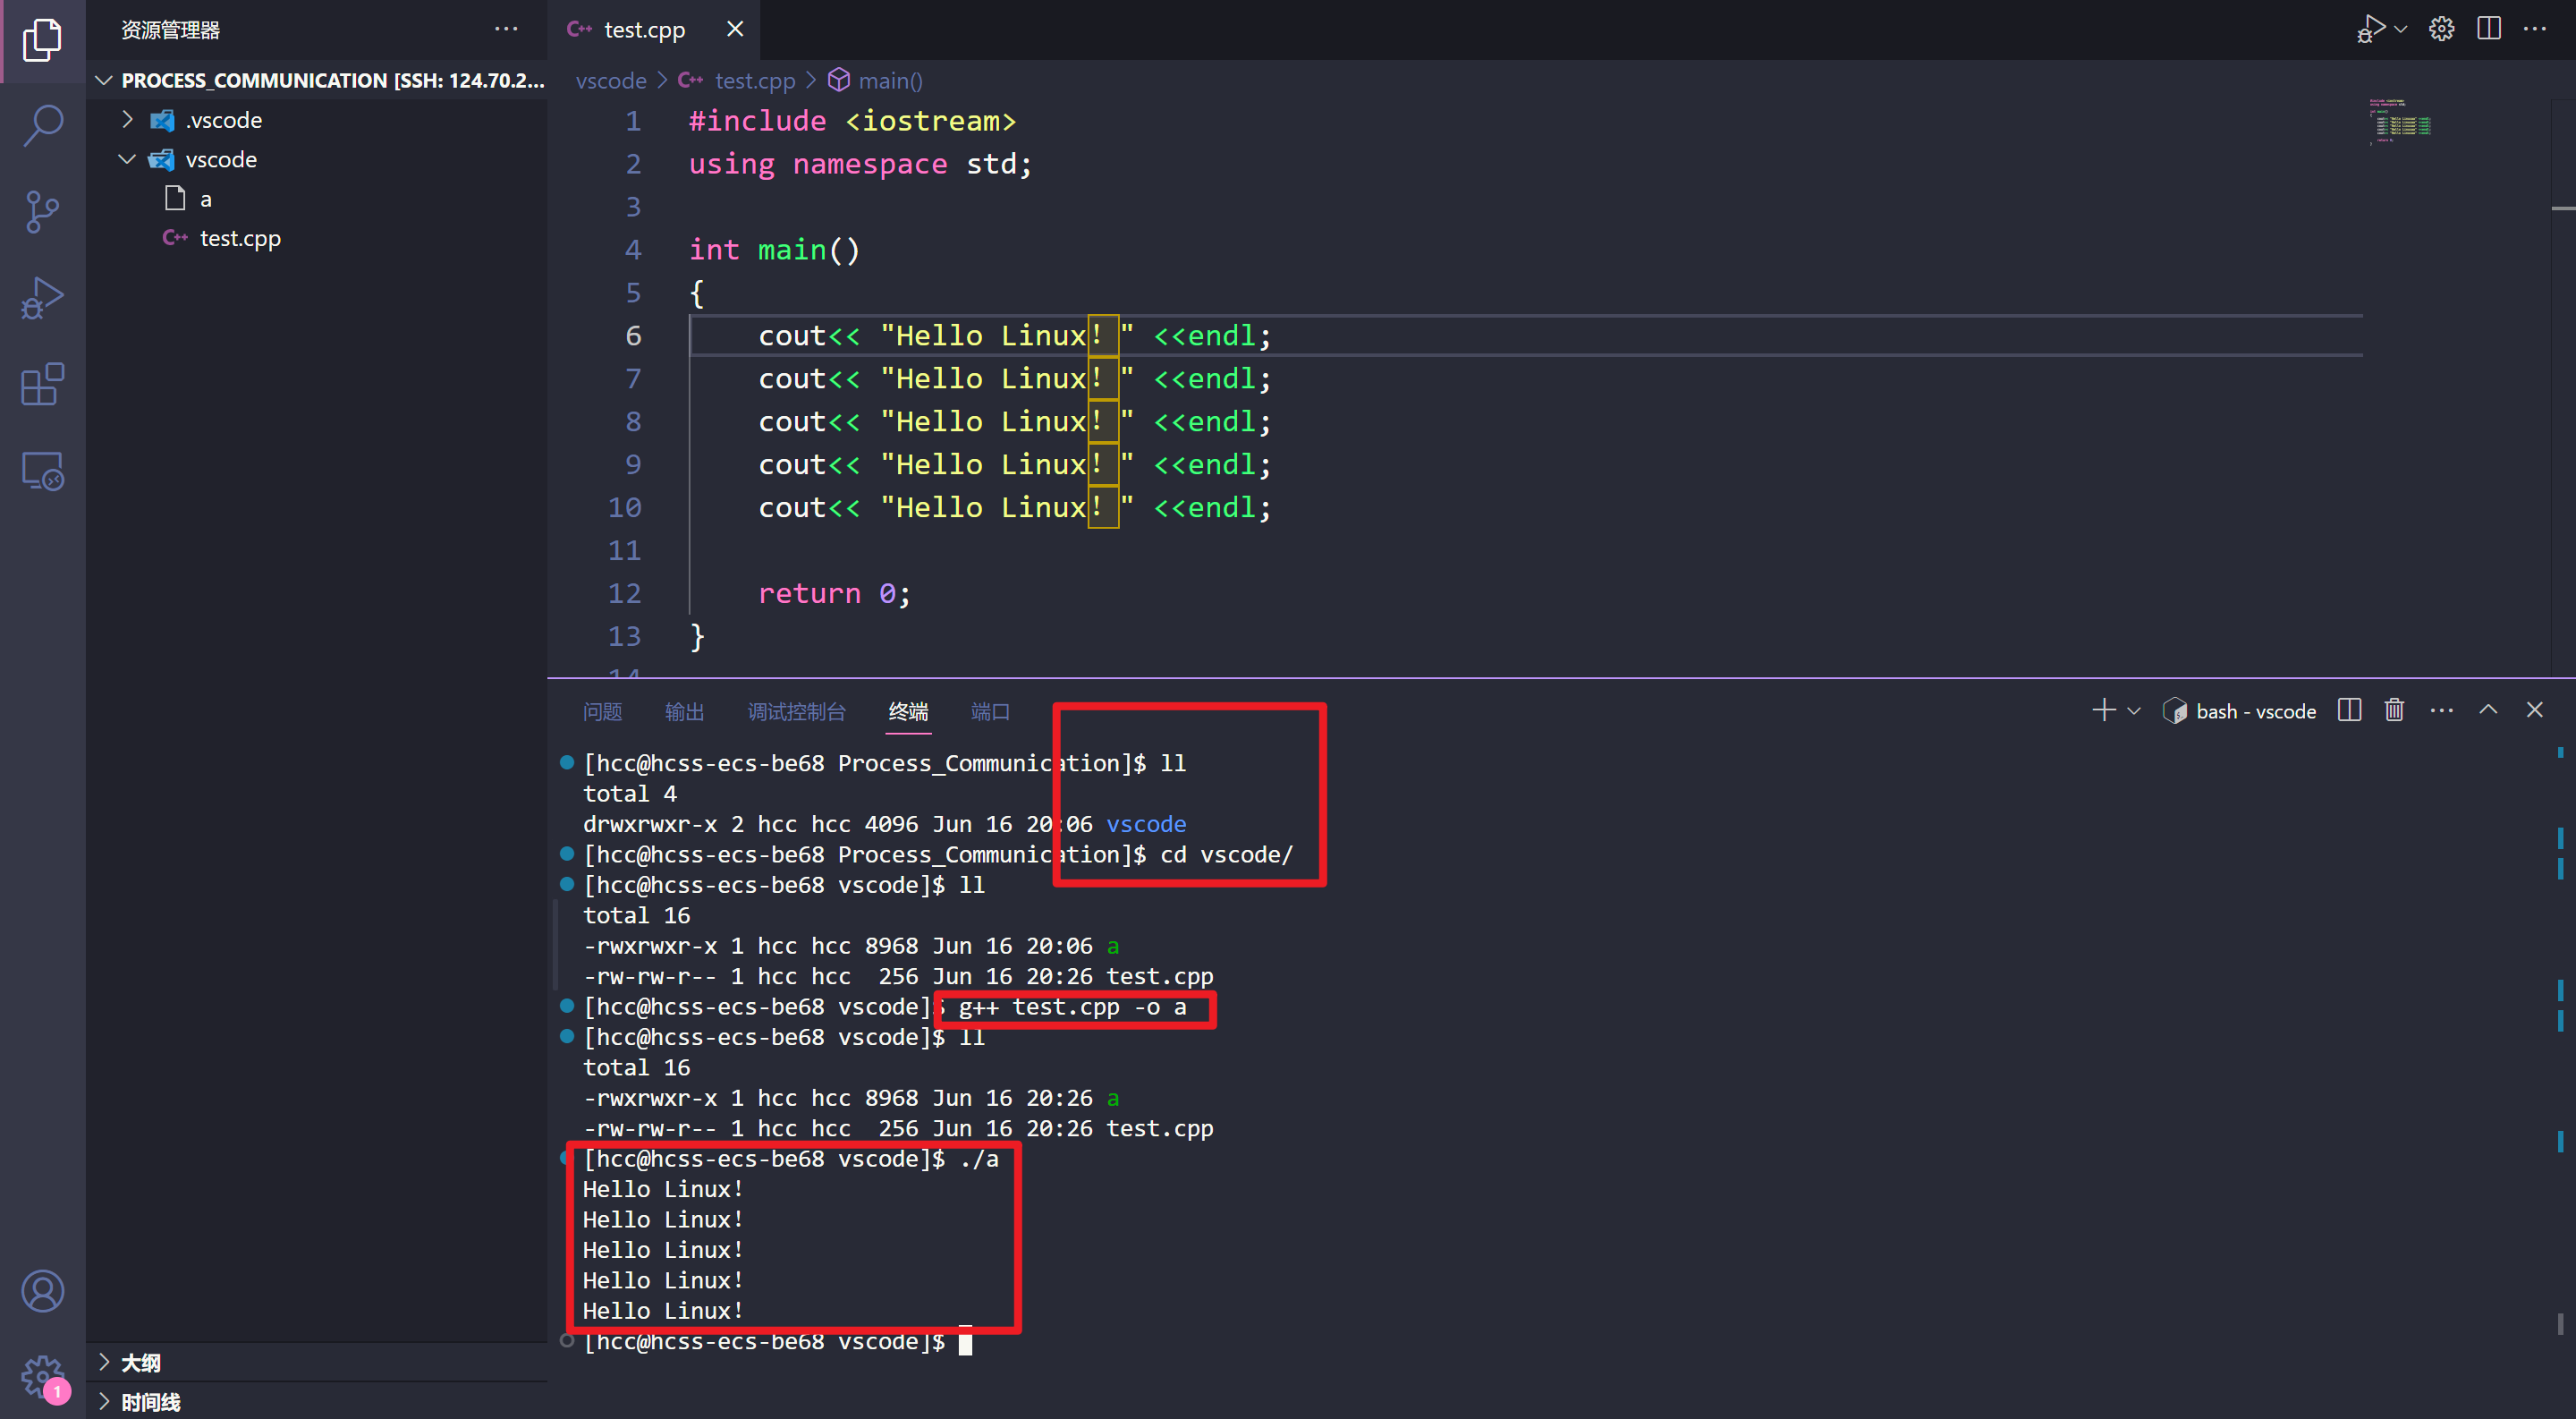Screen dimensions: 2576x1419
Task: Open the Accounts menu icon
Action: coord(42,1291)
